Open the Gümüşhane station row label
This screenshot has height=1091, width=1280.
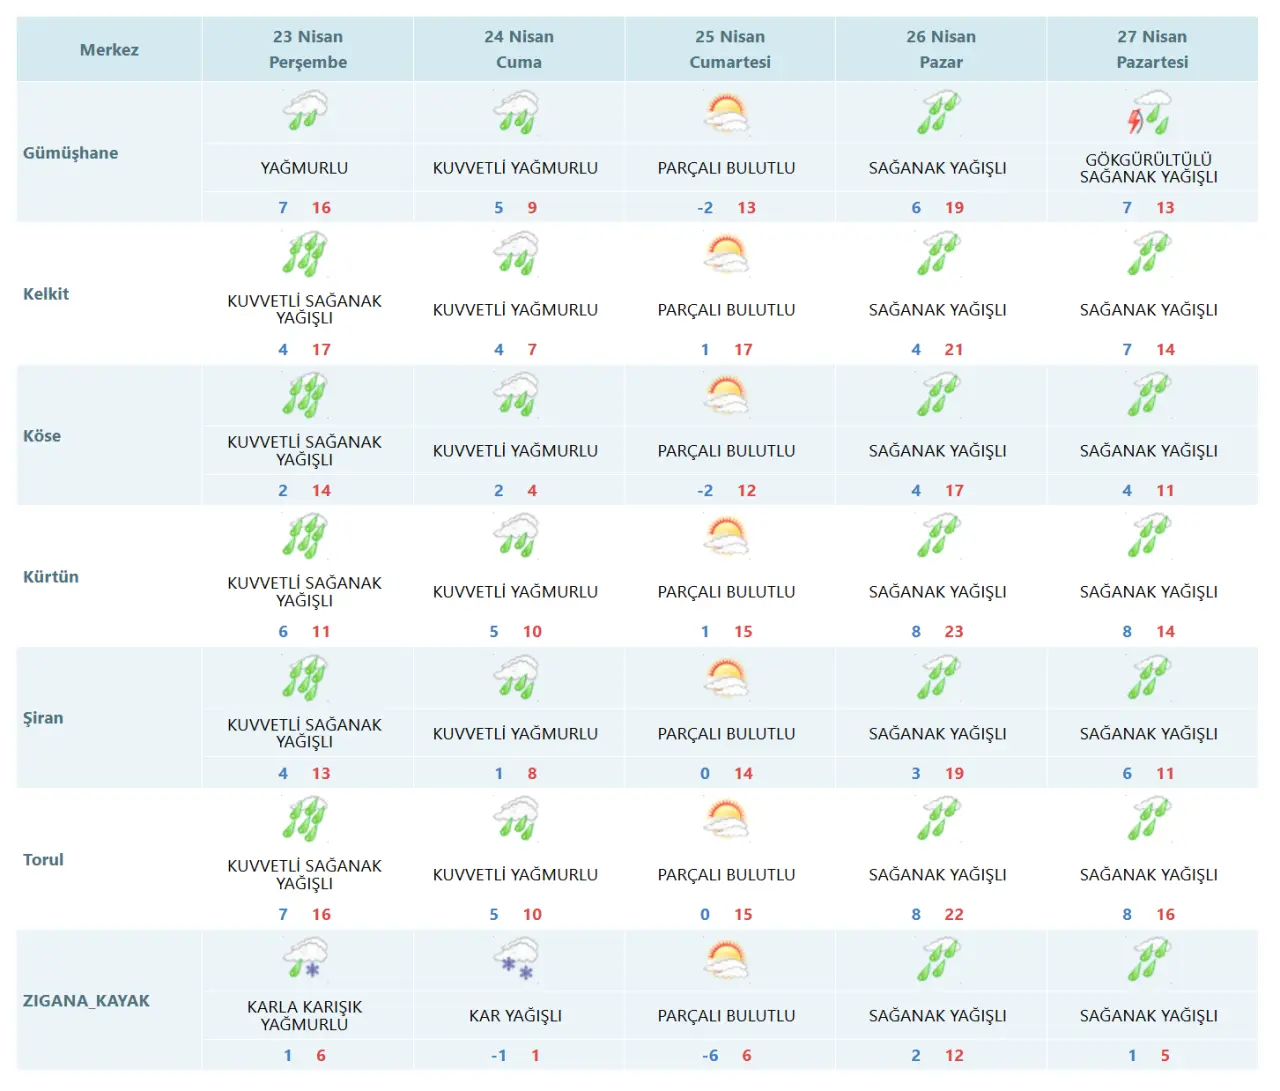pyautogui.click(x=71, y=153)
